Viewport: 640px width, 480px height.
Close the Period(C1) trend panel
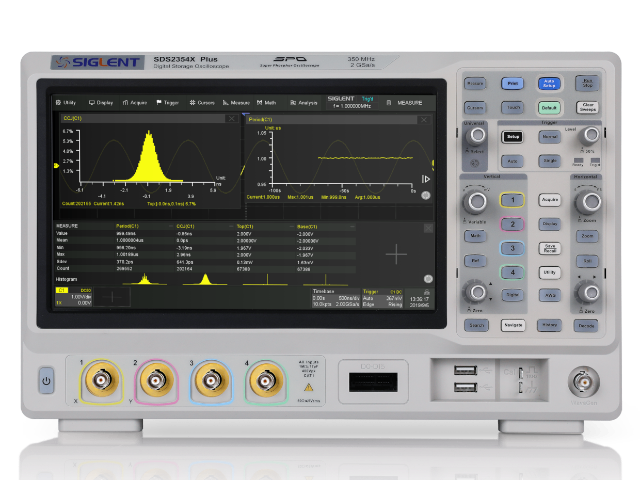(424, 120)
